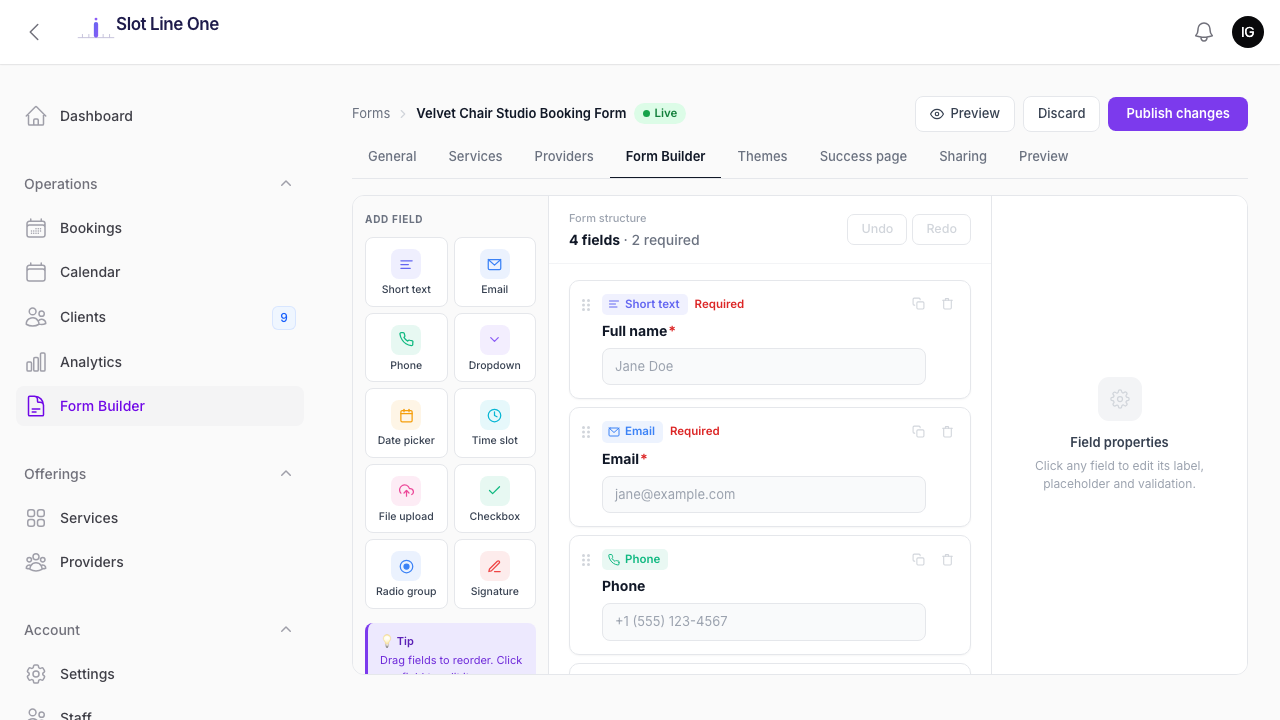Open Providers in the sidebar
The height and width of the screenshot is (720, 1280).
[160, 562]
